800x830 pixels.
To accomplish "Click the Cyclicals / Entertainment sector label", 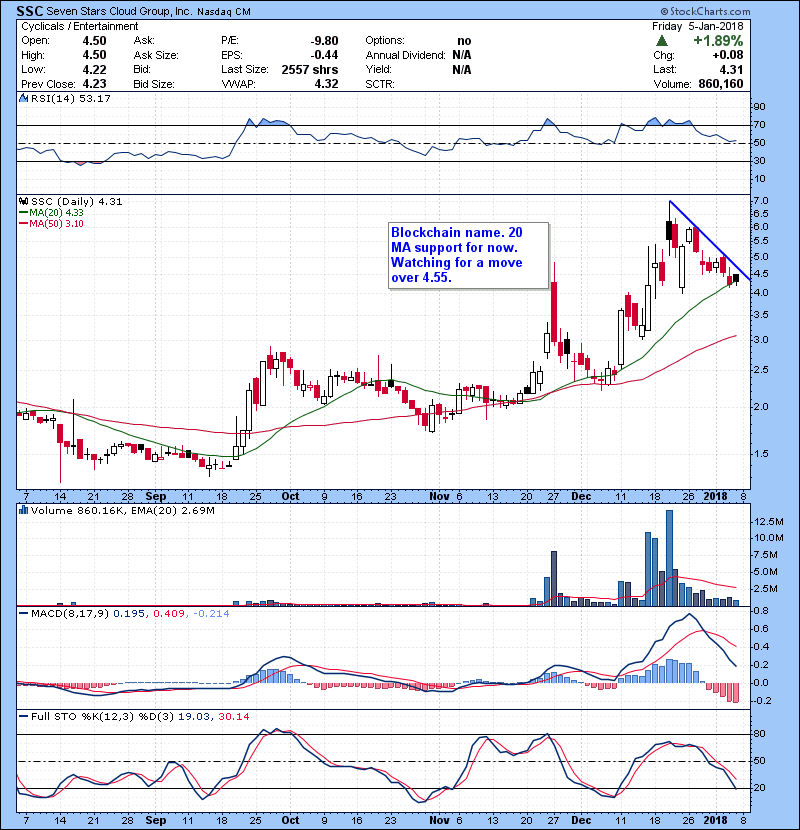I will [x=79, y=26].
